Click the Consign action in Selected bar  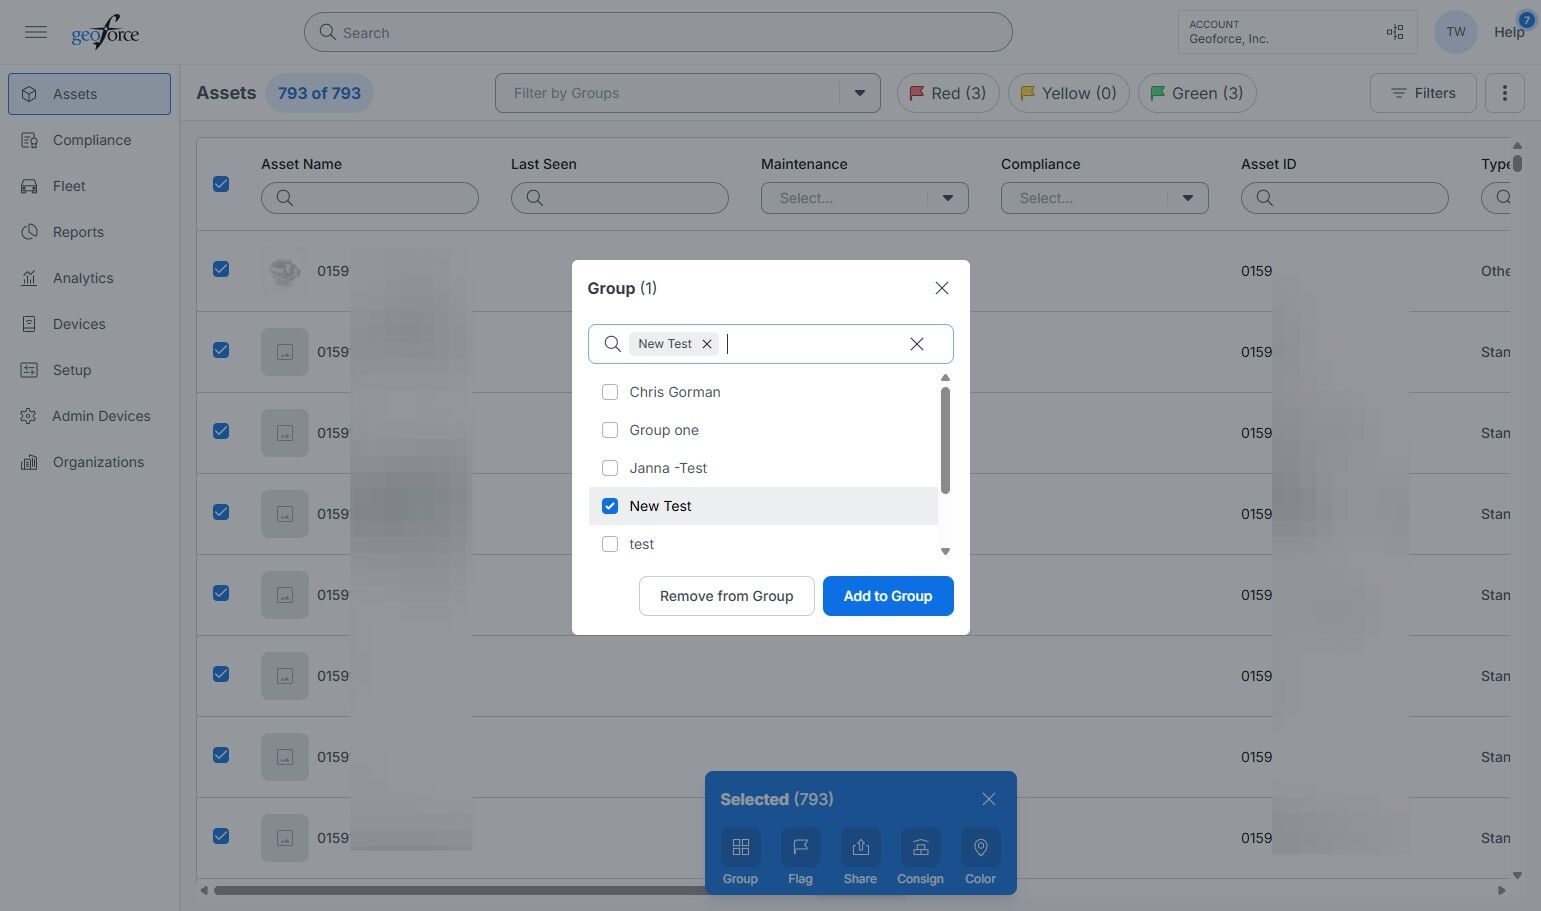[x=920, y=857]
